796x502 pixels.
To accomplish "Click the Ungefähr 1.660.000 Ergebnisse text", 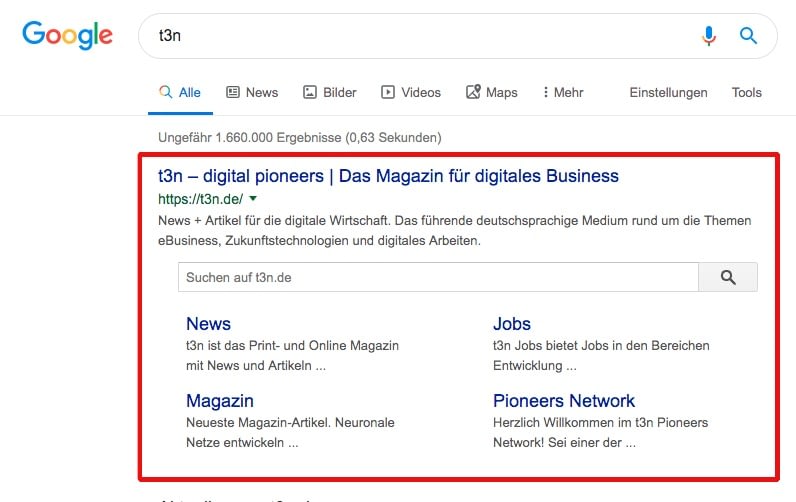I will pyautogui.click(x=300, y=138).
